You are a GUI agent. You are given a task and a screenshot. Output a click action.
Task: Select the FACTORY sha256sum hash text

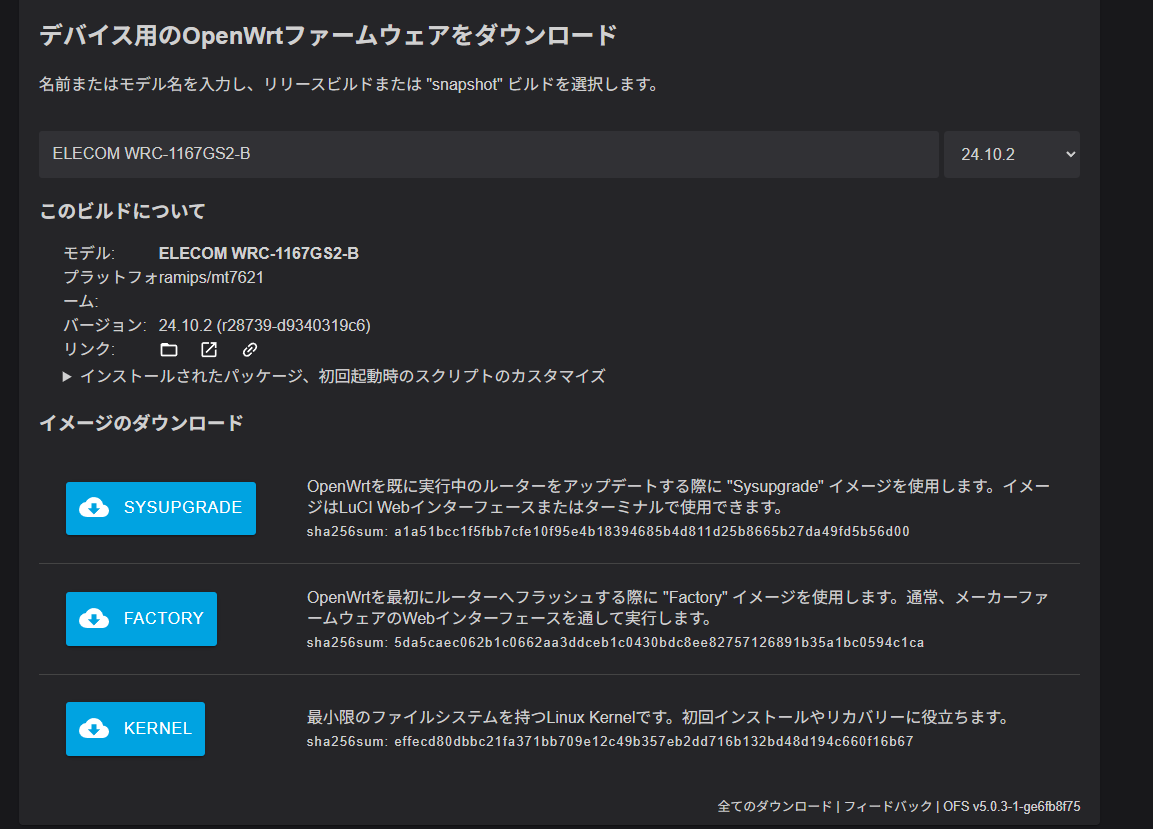(659, 643)
